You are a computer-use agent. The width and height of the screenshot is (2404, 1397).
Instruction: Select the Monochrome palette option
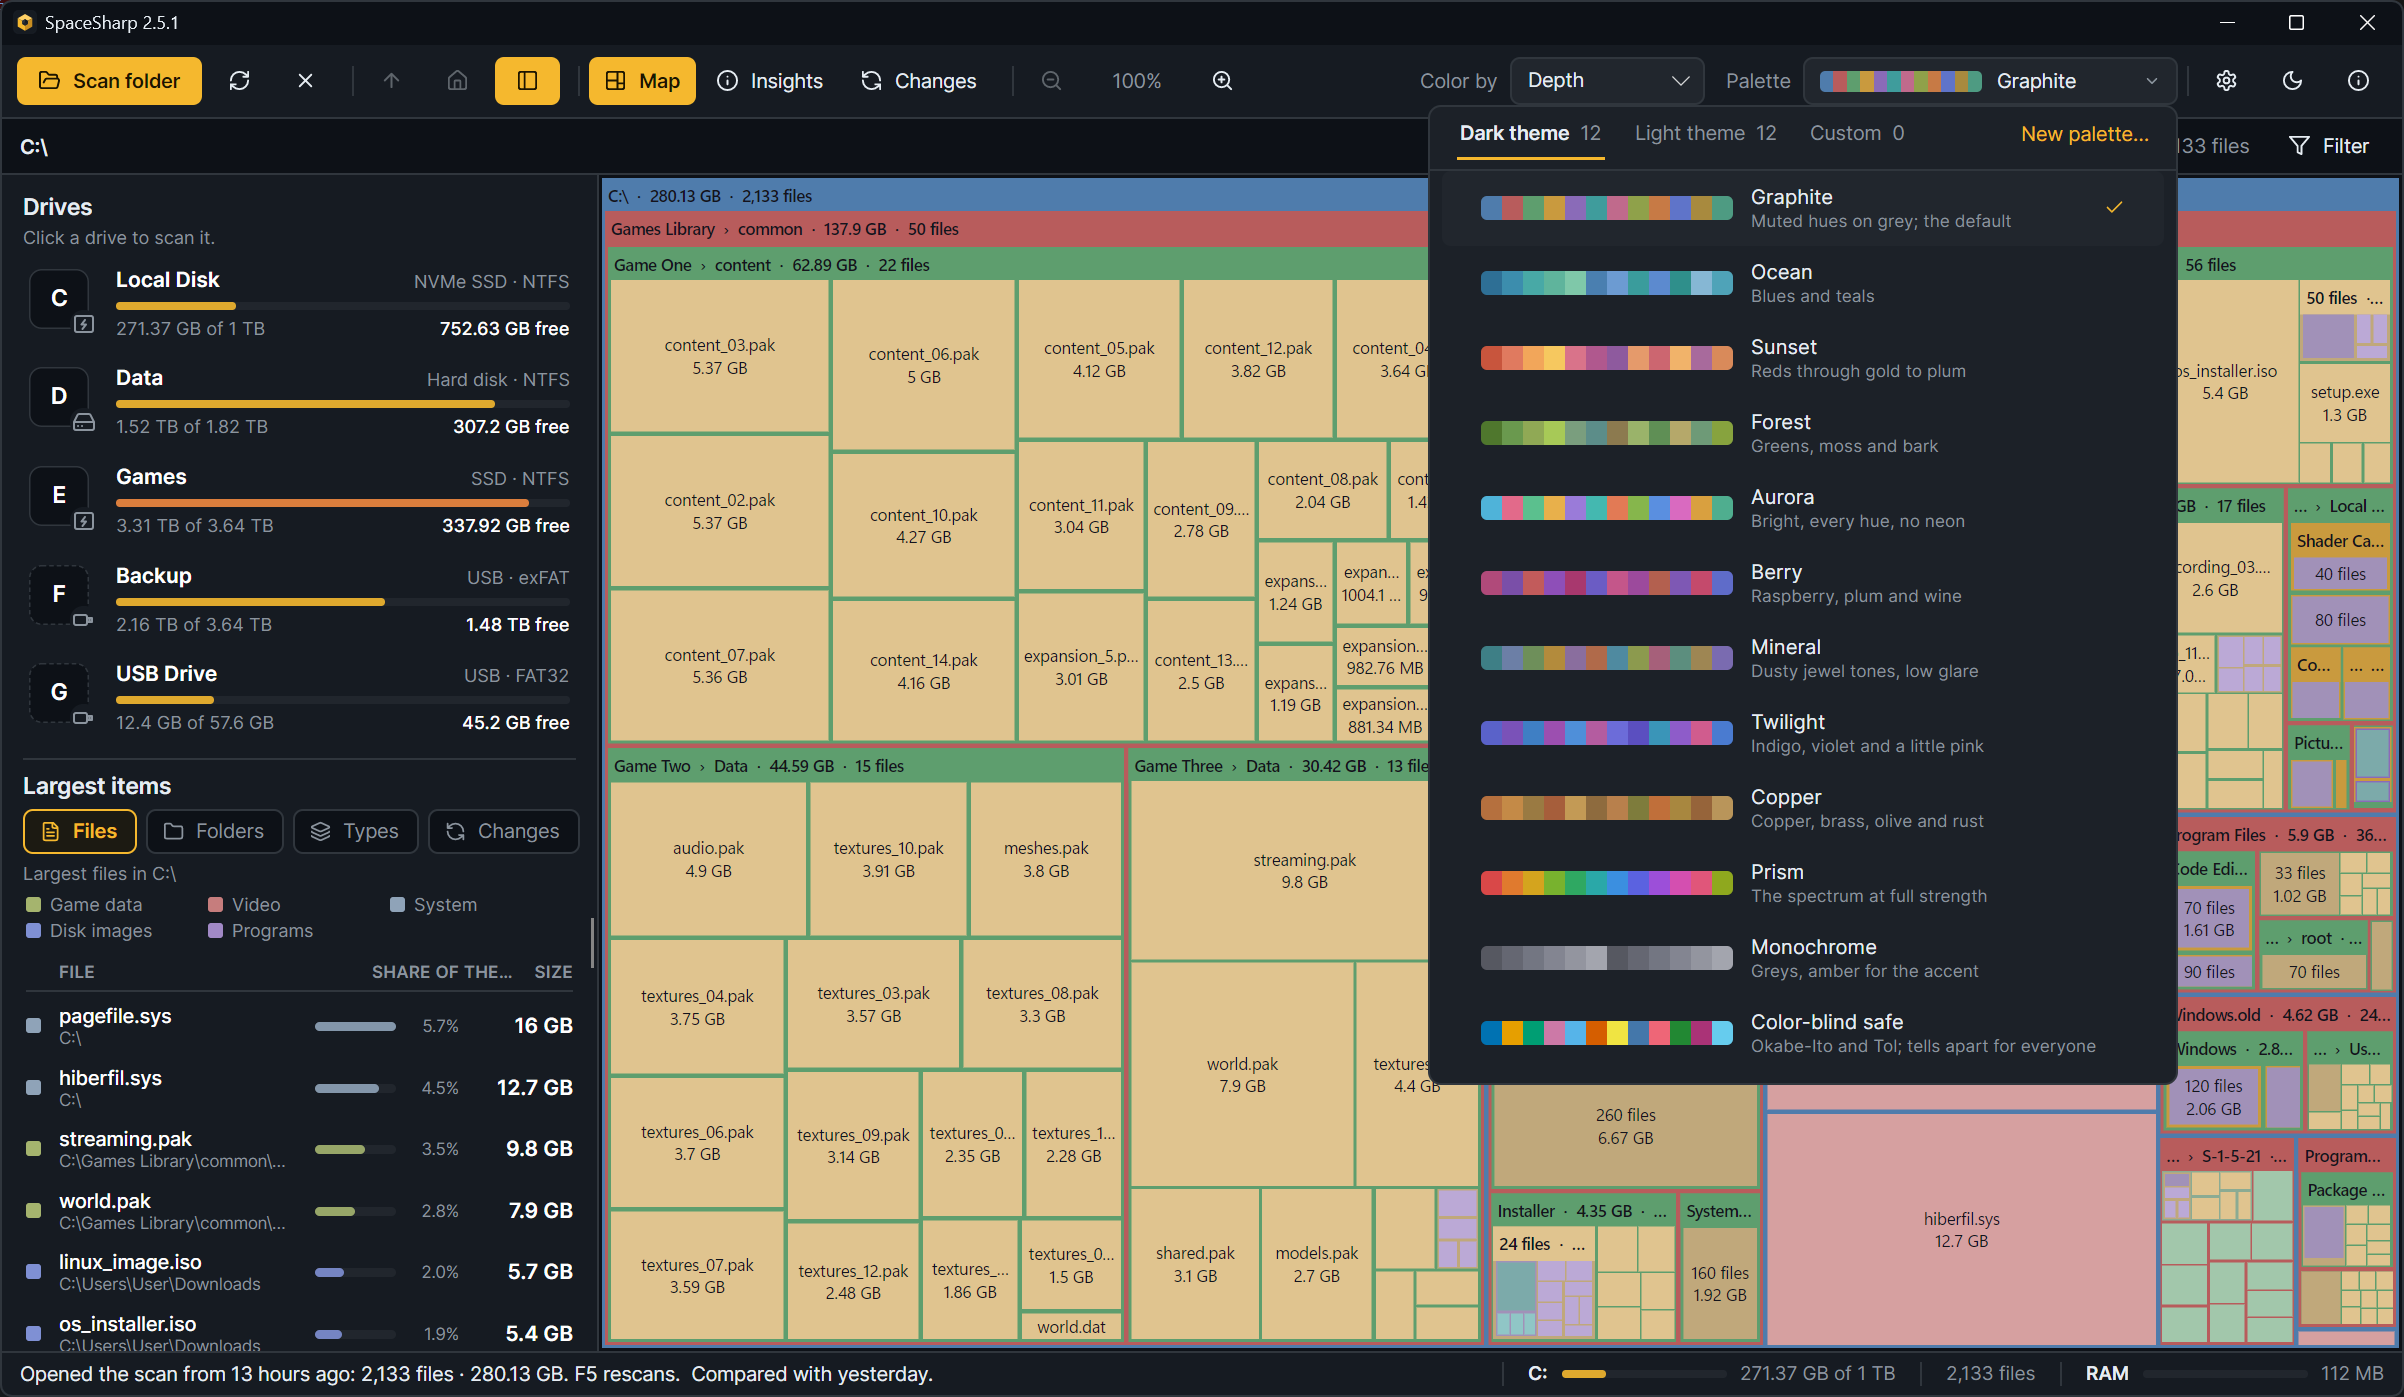(1802, 958)
